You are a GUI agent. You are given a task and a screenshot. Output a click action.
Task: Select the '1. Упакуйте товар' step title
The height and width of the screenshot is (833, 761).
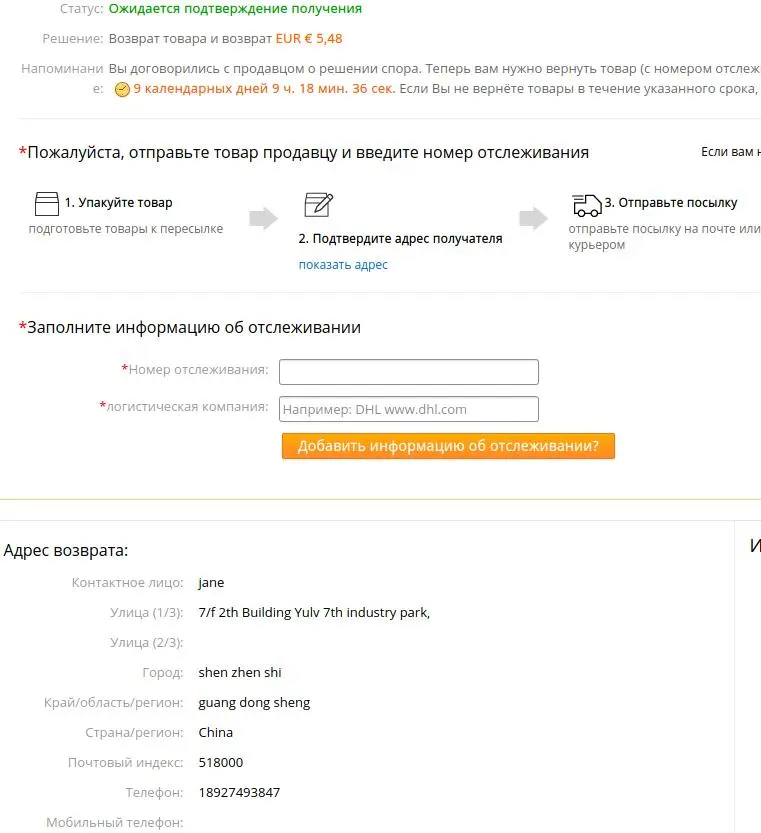pyautogui.click(x=119, y=202)
